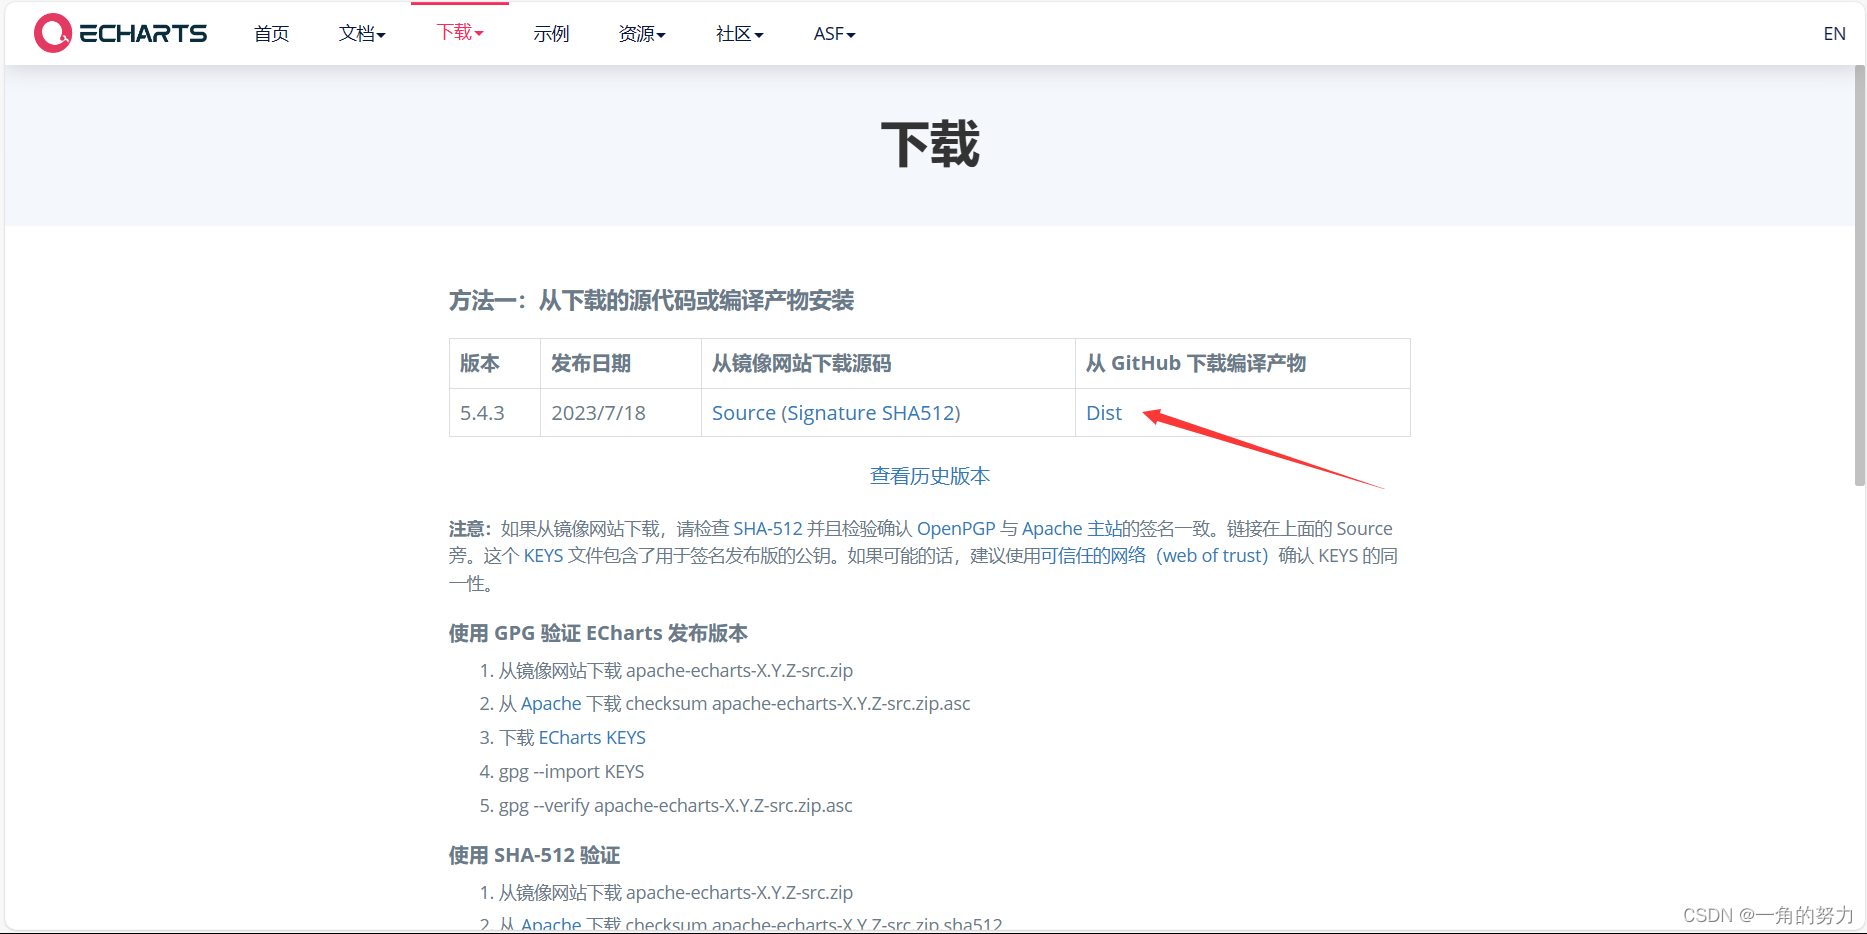
Task: Open the 资源 dropdown menu
Action: (642, 33)
